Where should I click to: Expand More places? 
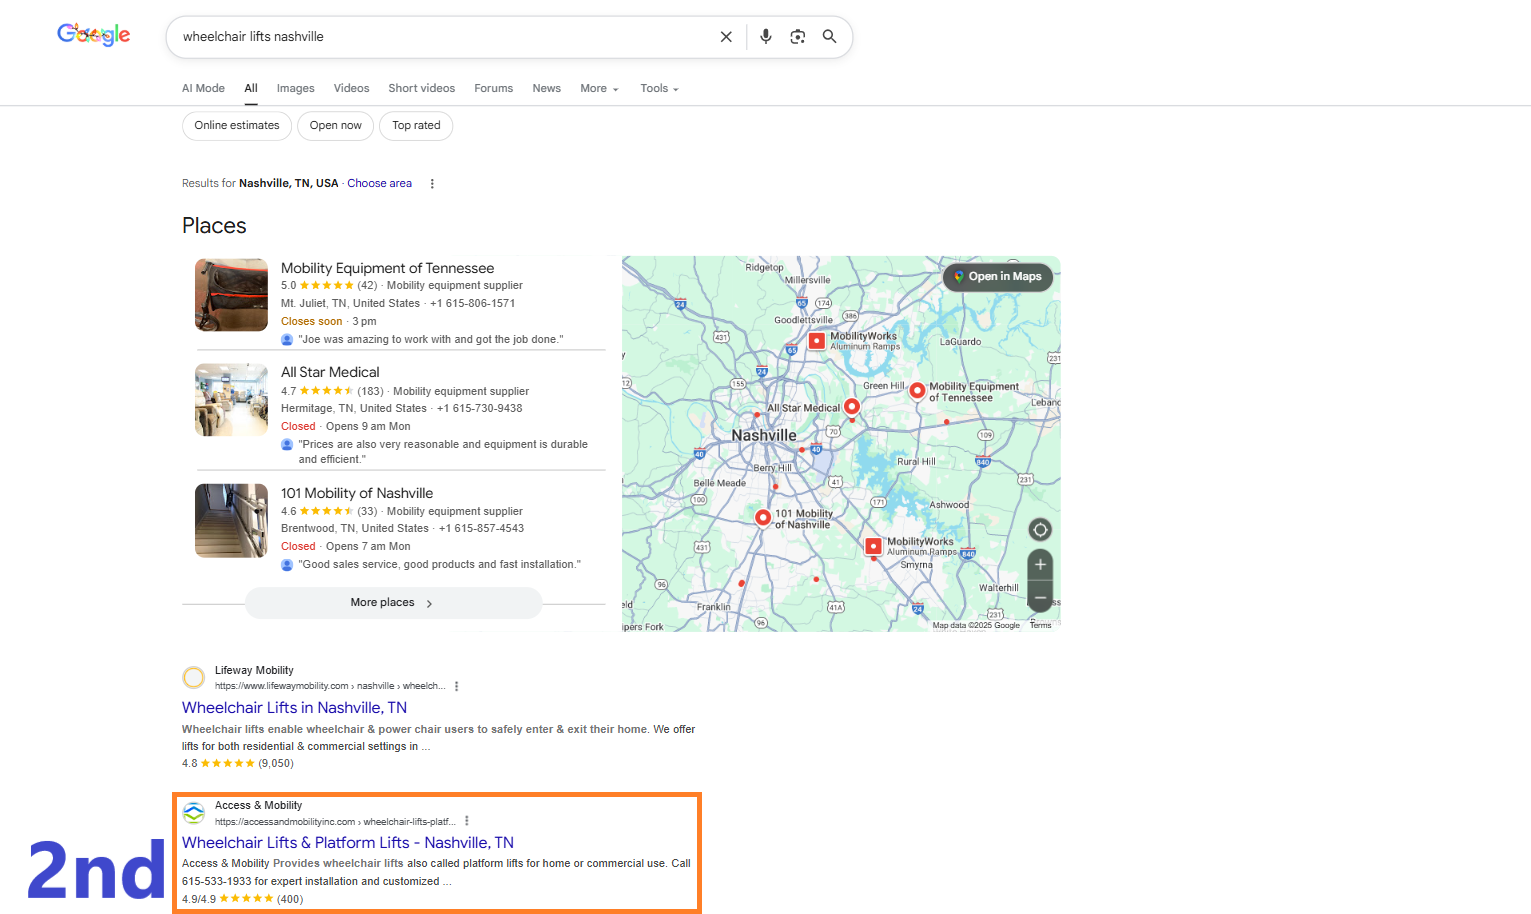394,603
